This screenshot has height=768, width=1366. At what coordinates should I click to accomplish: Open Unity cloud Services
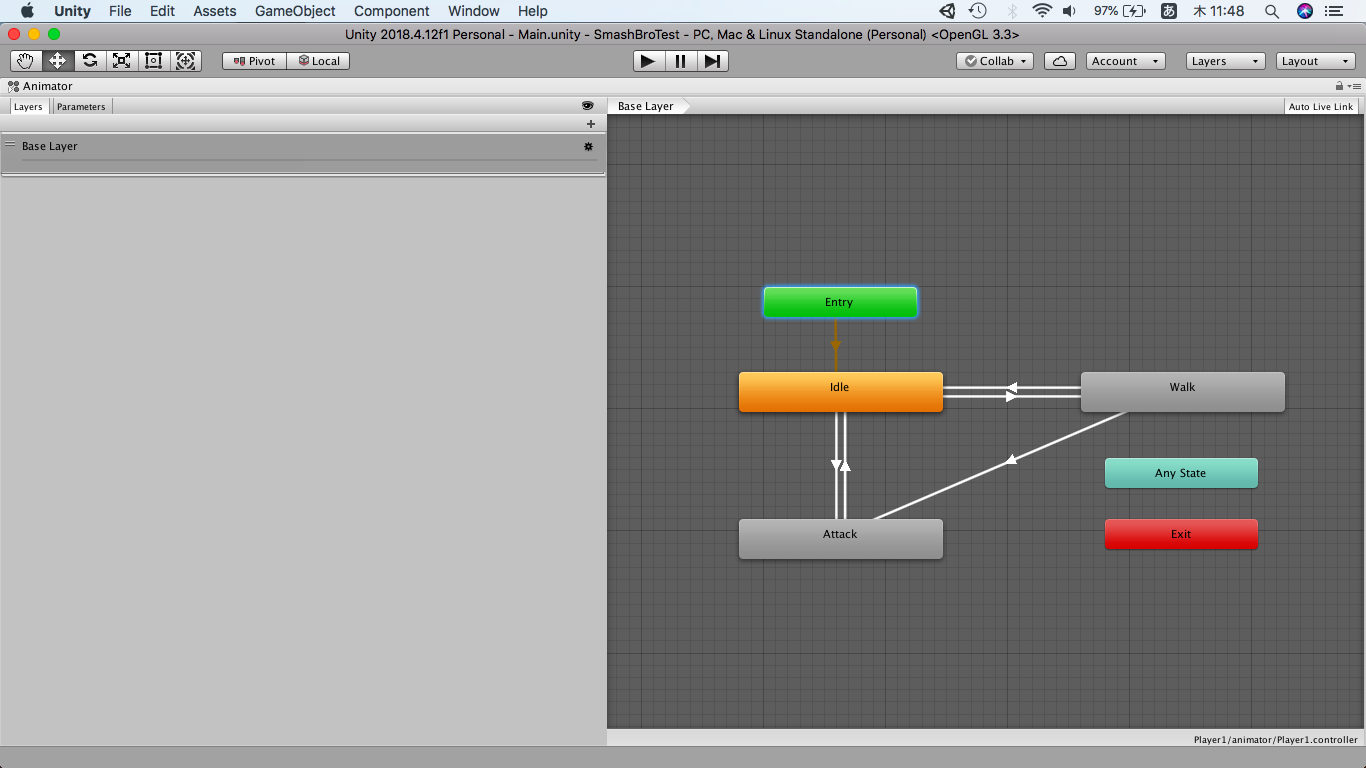[x=1060, y=61]
